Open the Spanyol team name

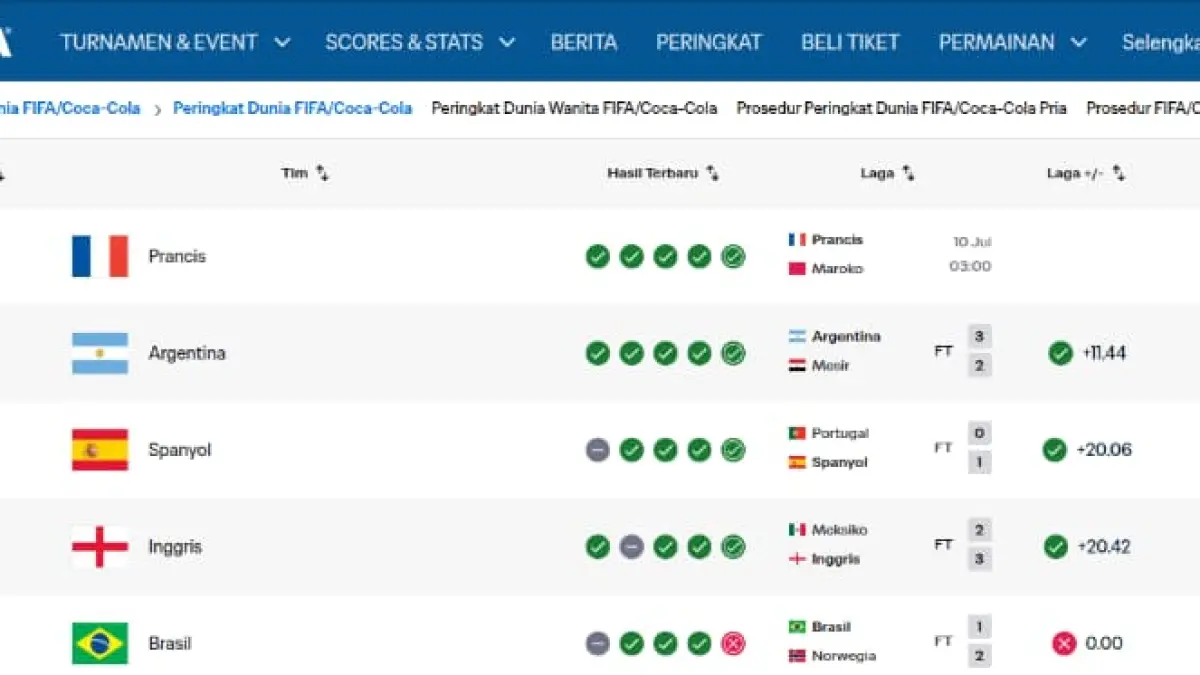[x=181, y=450]
